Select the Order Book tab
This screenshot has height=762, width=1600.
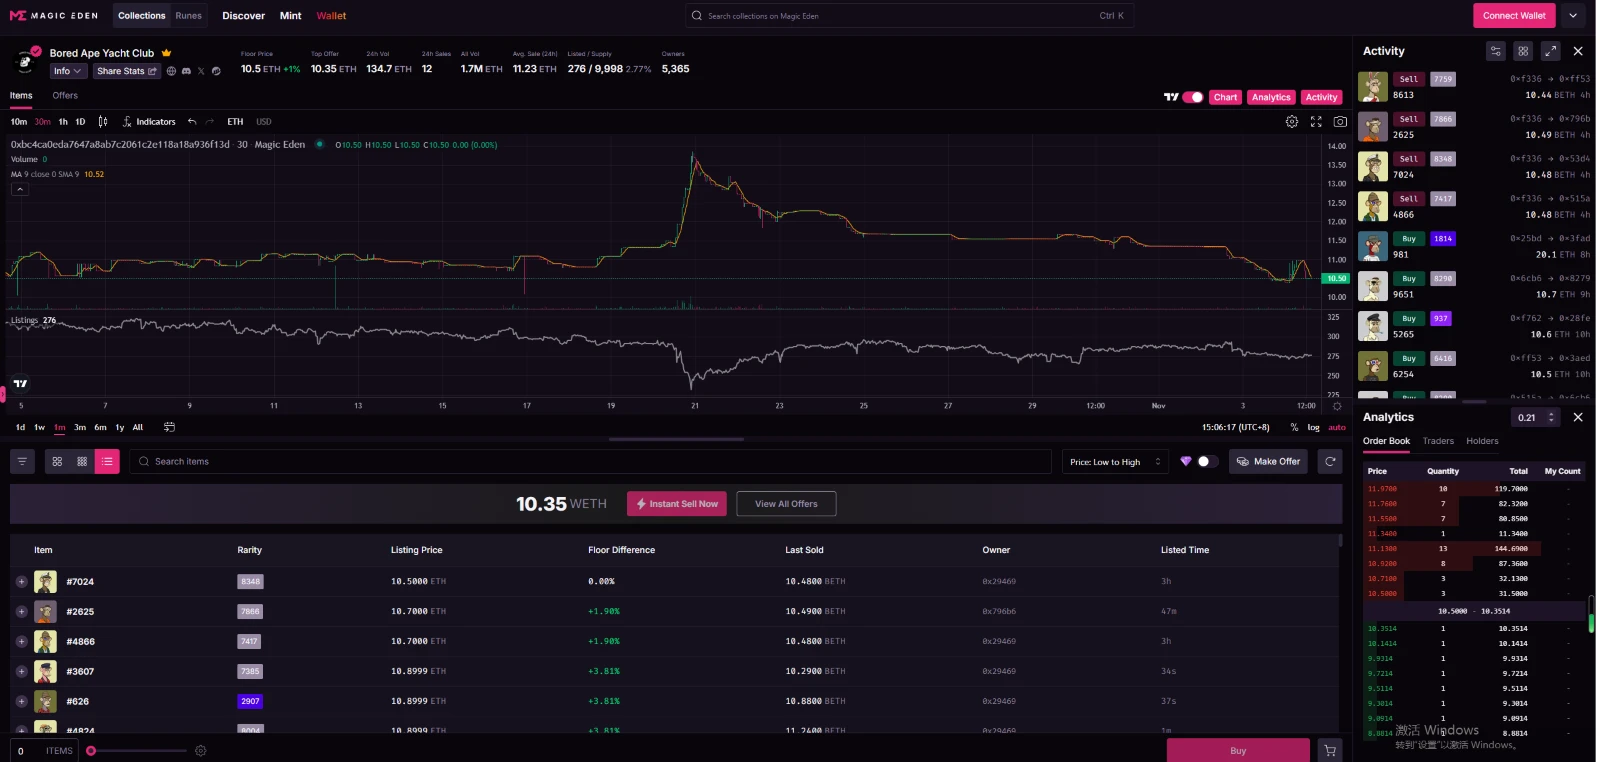pos(1386,441)
